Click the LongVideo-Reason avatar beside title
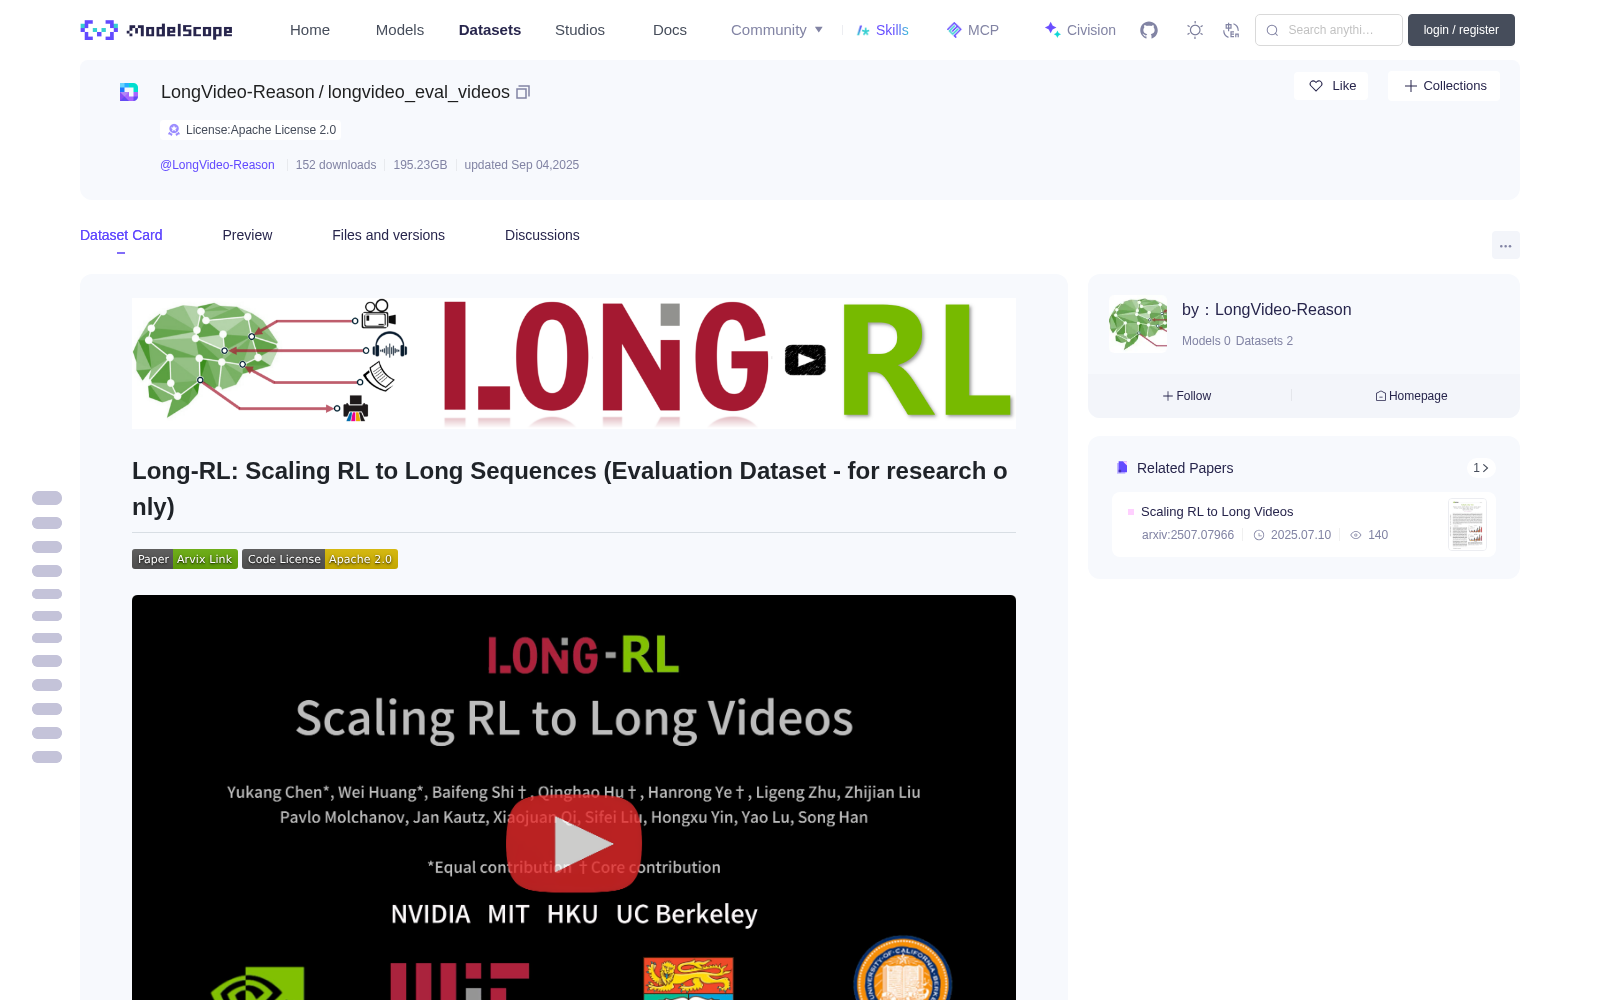The height and width of the screenshot is (1000, 1600). coord(129,92)
